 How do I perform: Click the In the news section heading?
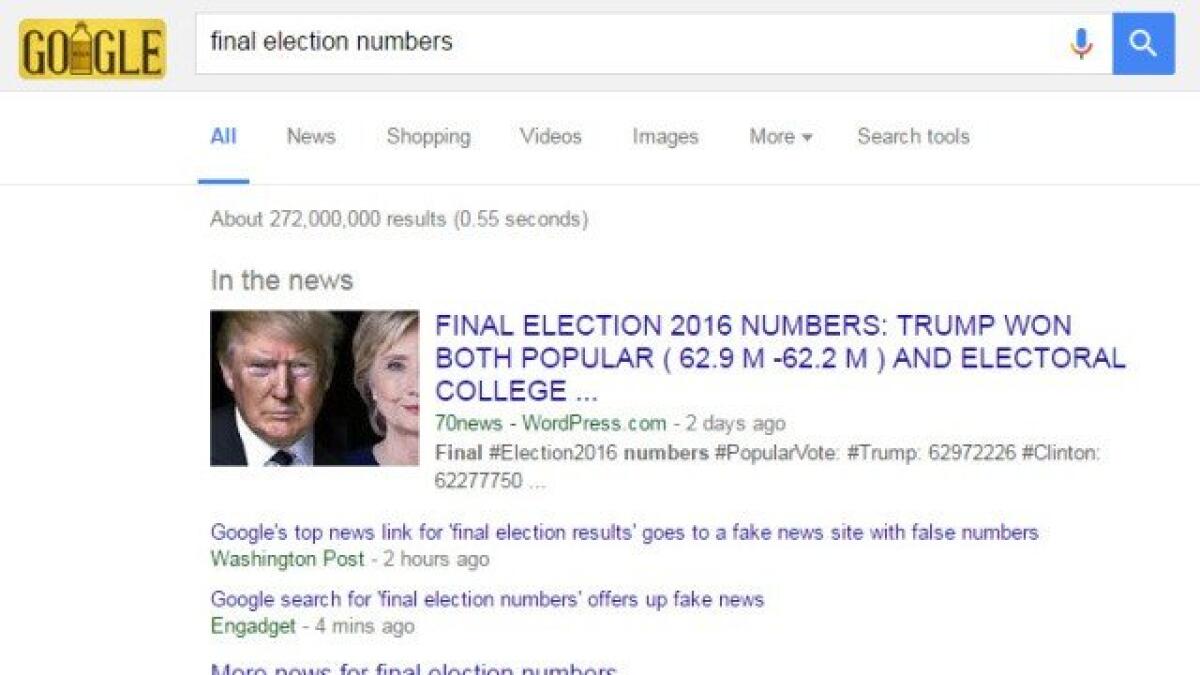point(281,280)
